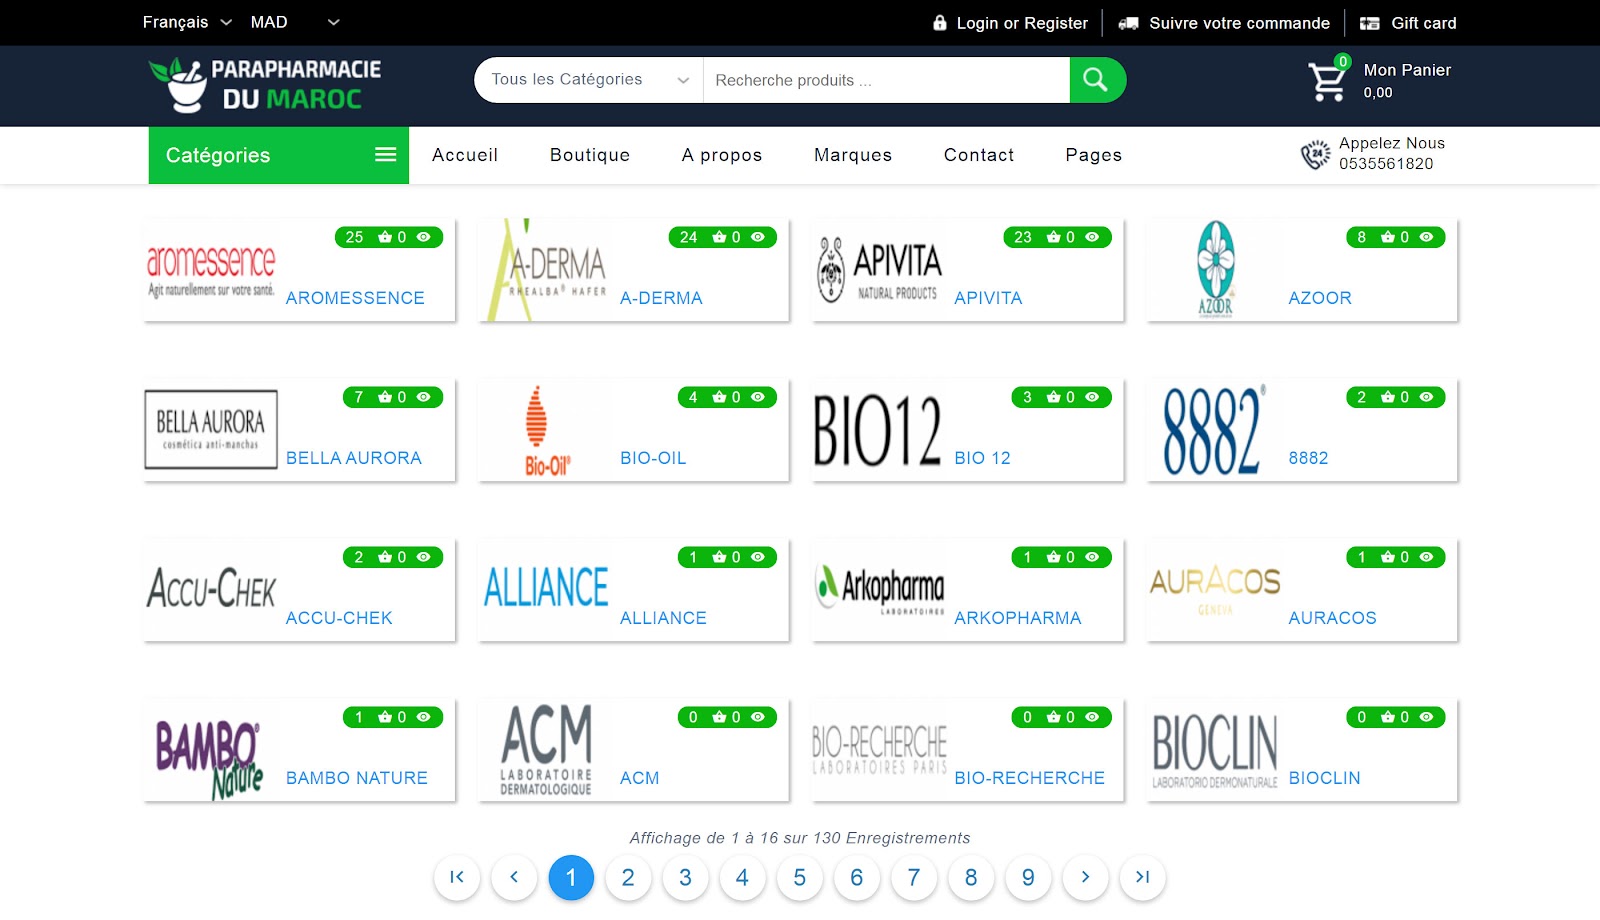
Task: Click basket icon on Azoor card
Action: point(1387,237)
